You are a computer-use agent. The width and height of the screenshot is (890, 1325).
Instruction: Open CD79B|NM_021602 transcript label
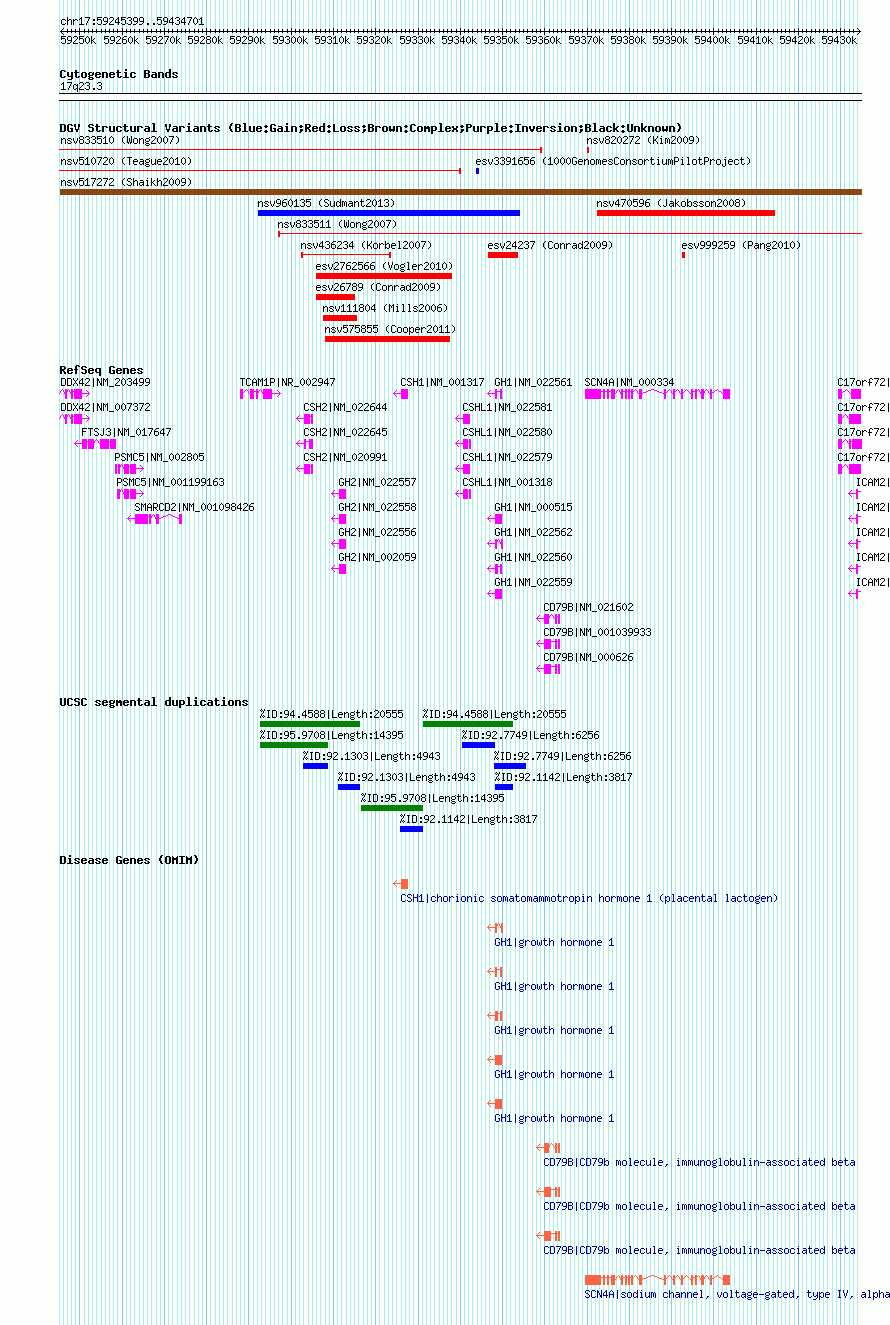[588, 608]
